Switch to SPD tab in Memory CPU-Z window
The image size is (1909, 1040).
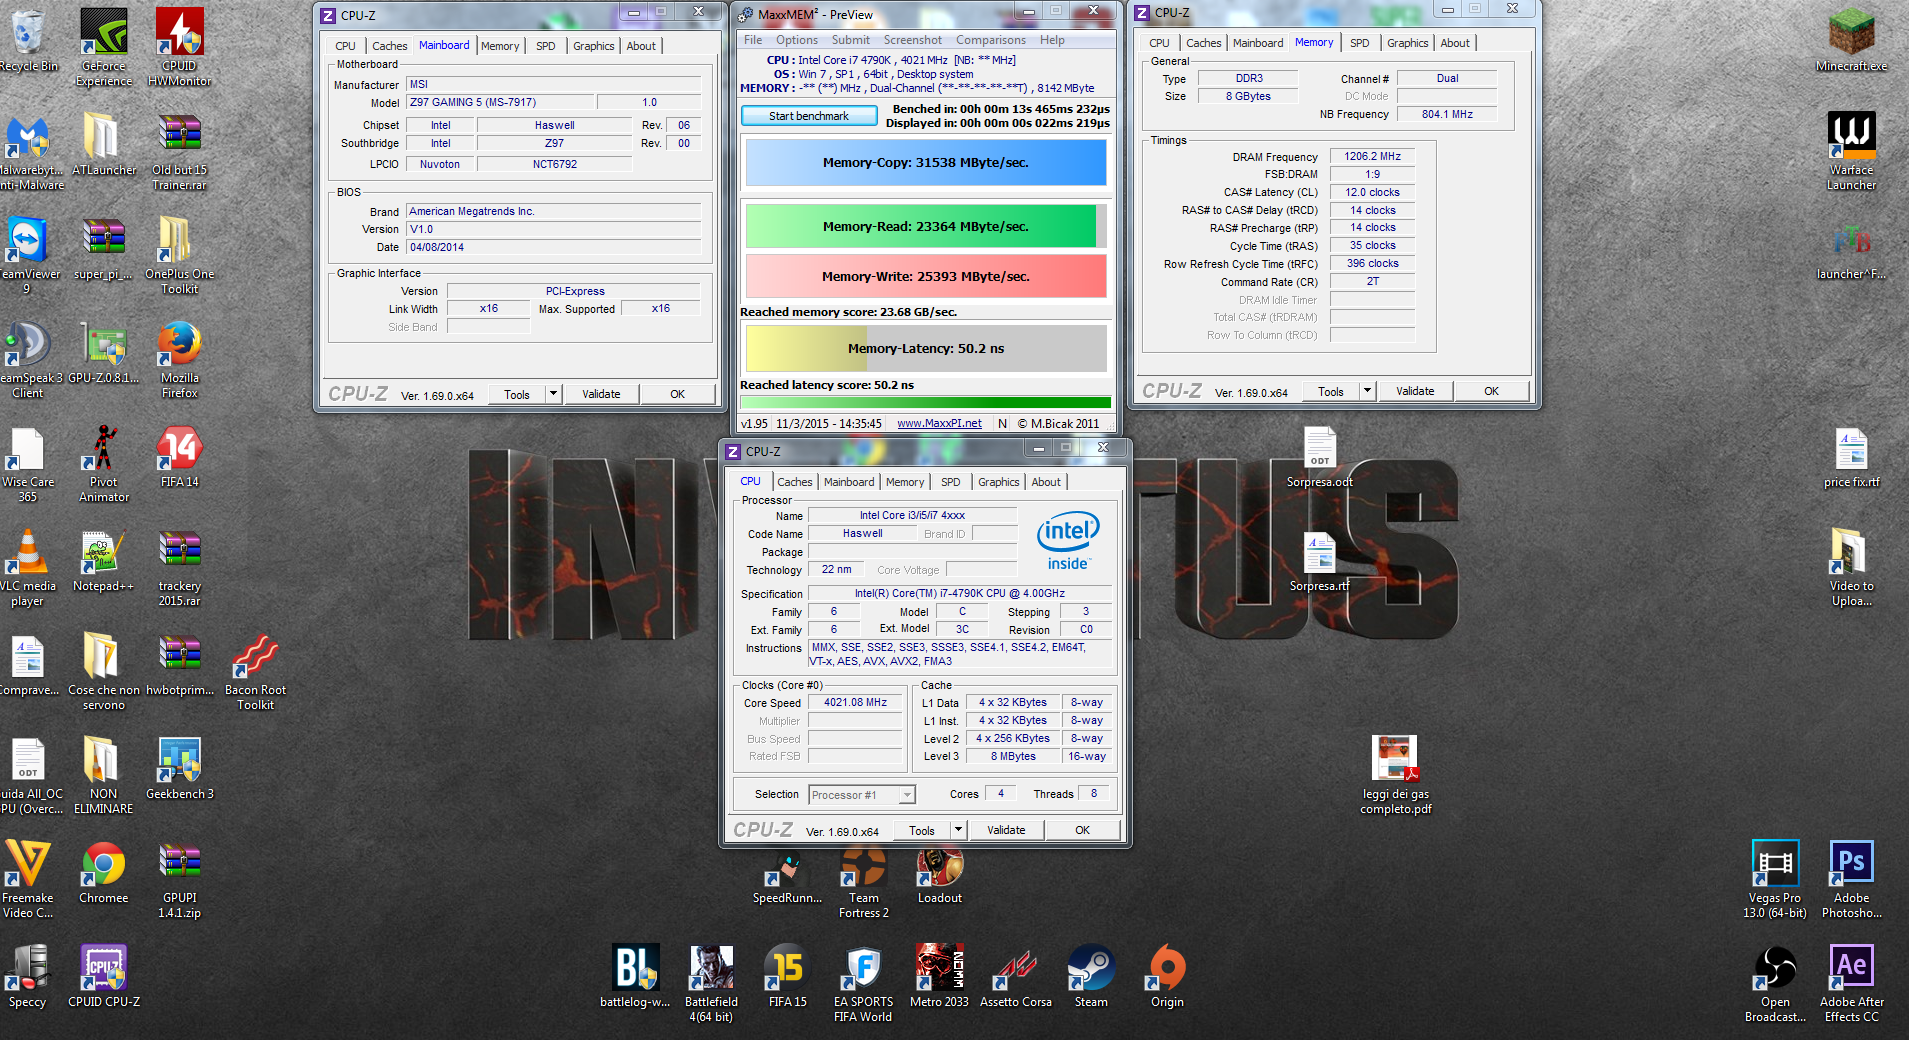pos(1360,43)
